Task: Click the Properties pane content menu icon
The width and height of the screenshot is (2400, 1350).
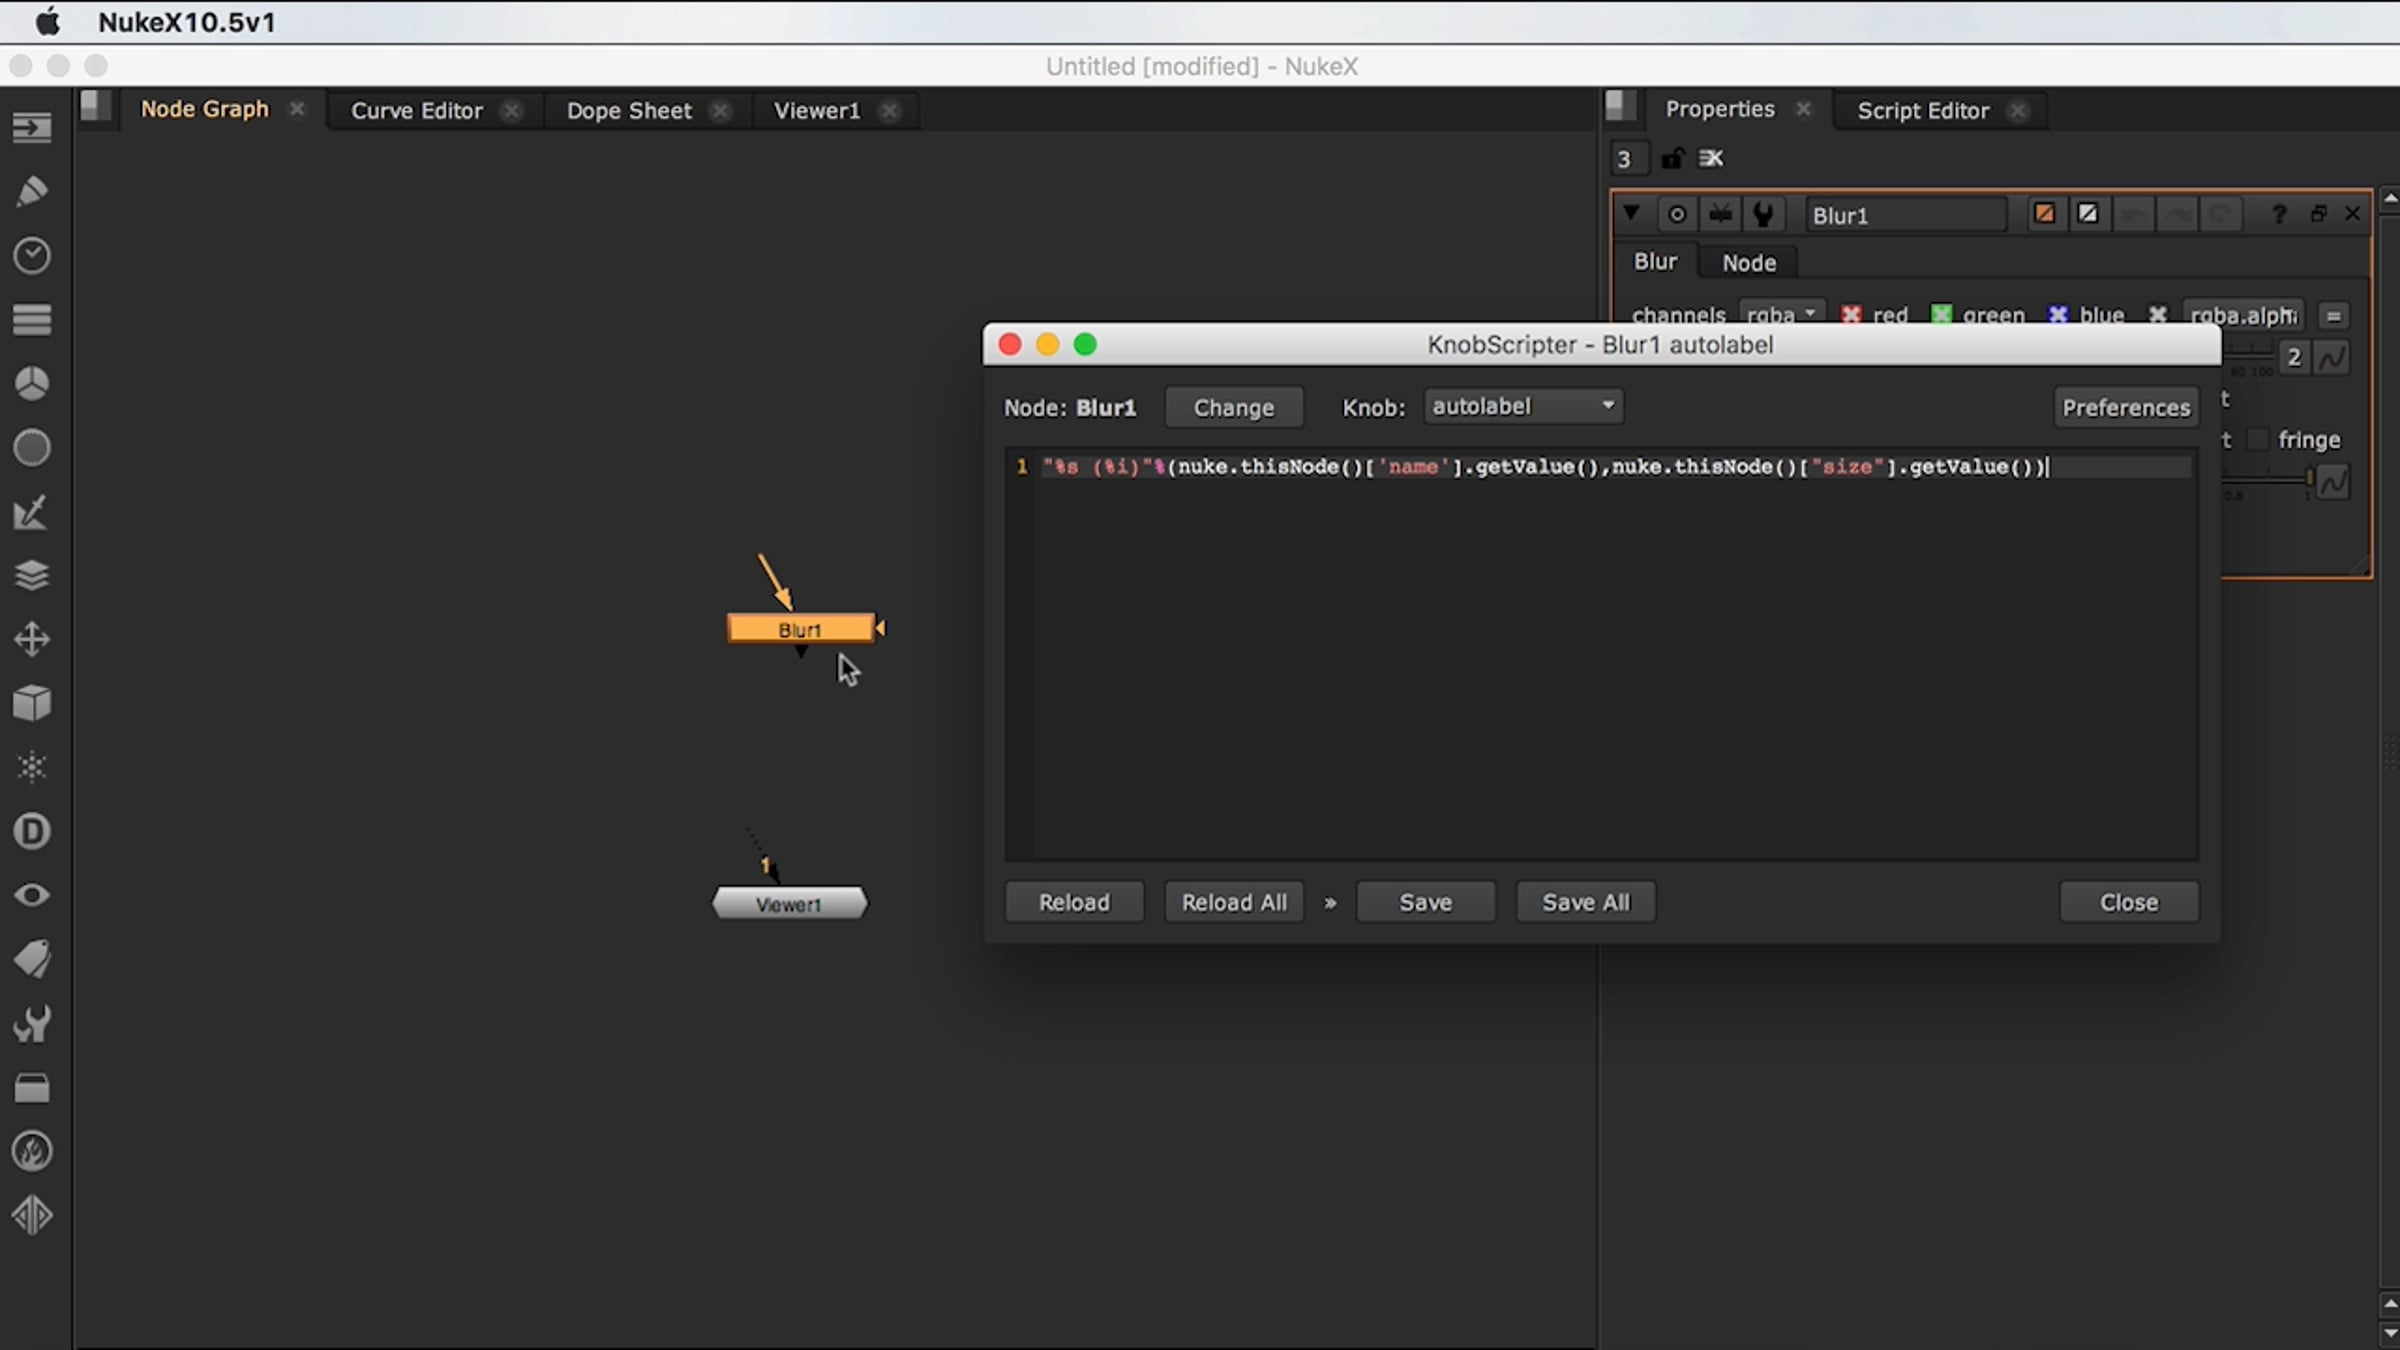Action: (1621, 106)
